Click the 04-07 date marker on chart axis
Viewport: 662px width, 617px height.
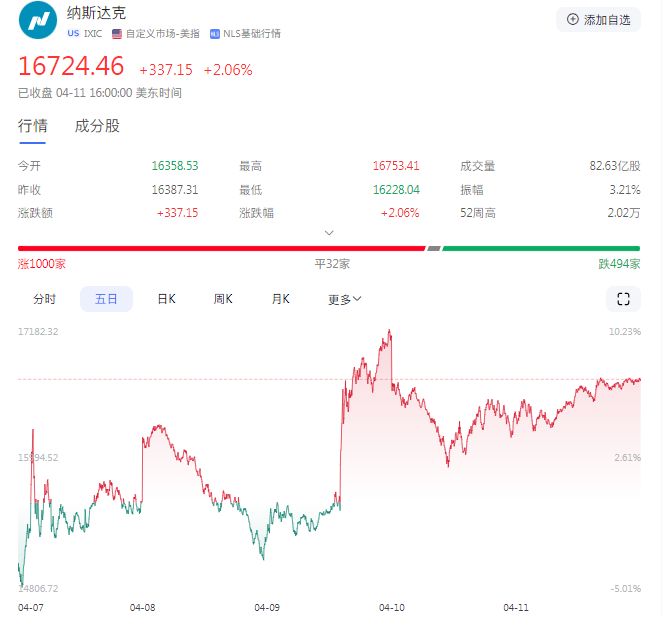click(x=30, y=608)
